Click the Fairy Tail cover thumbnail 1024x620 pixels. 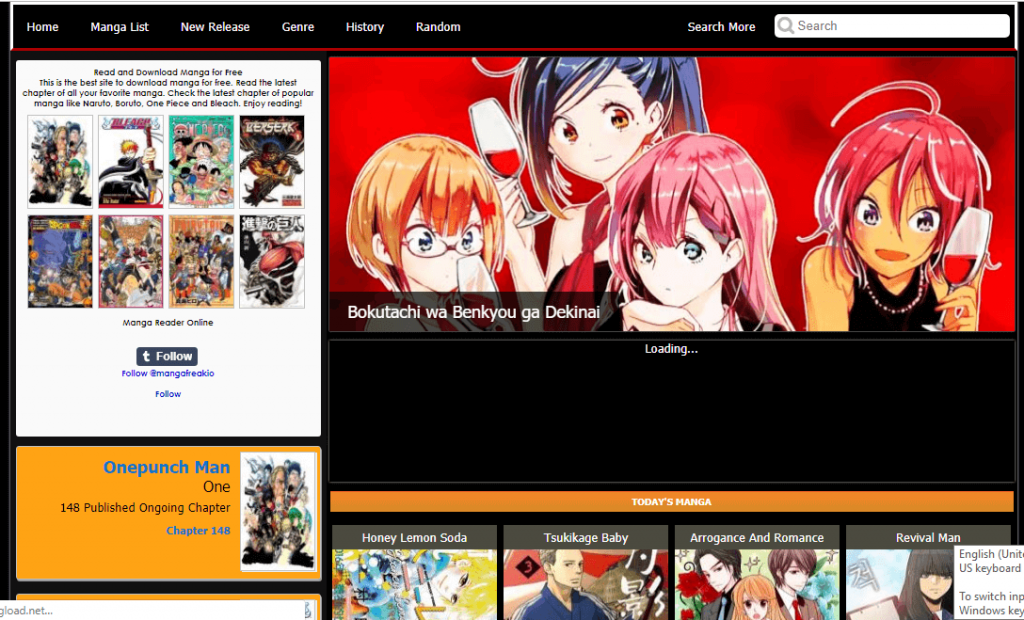click(x=201, y=261)
